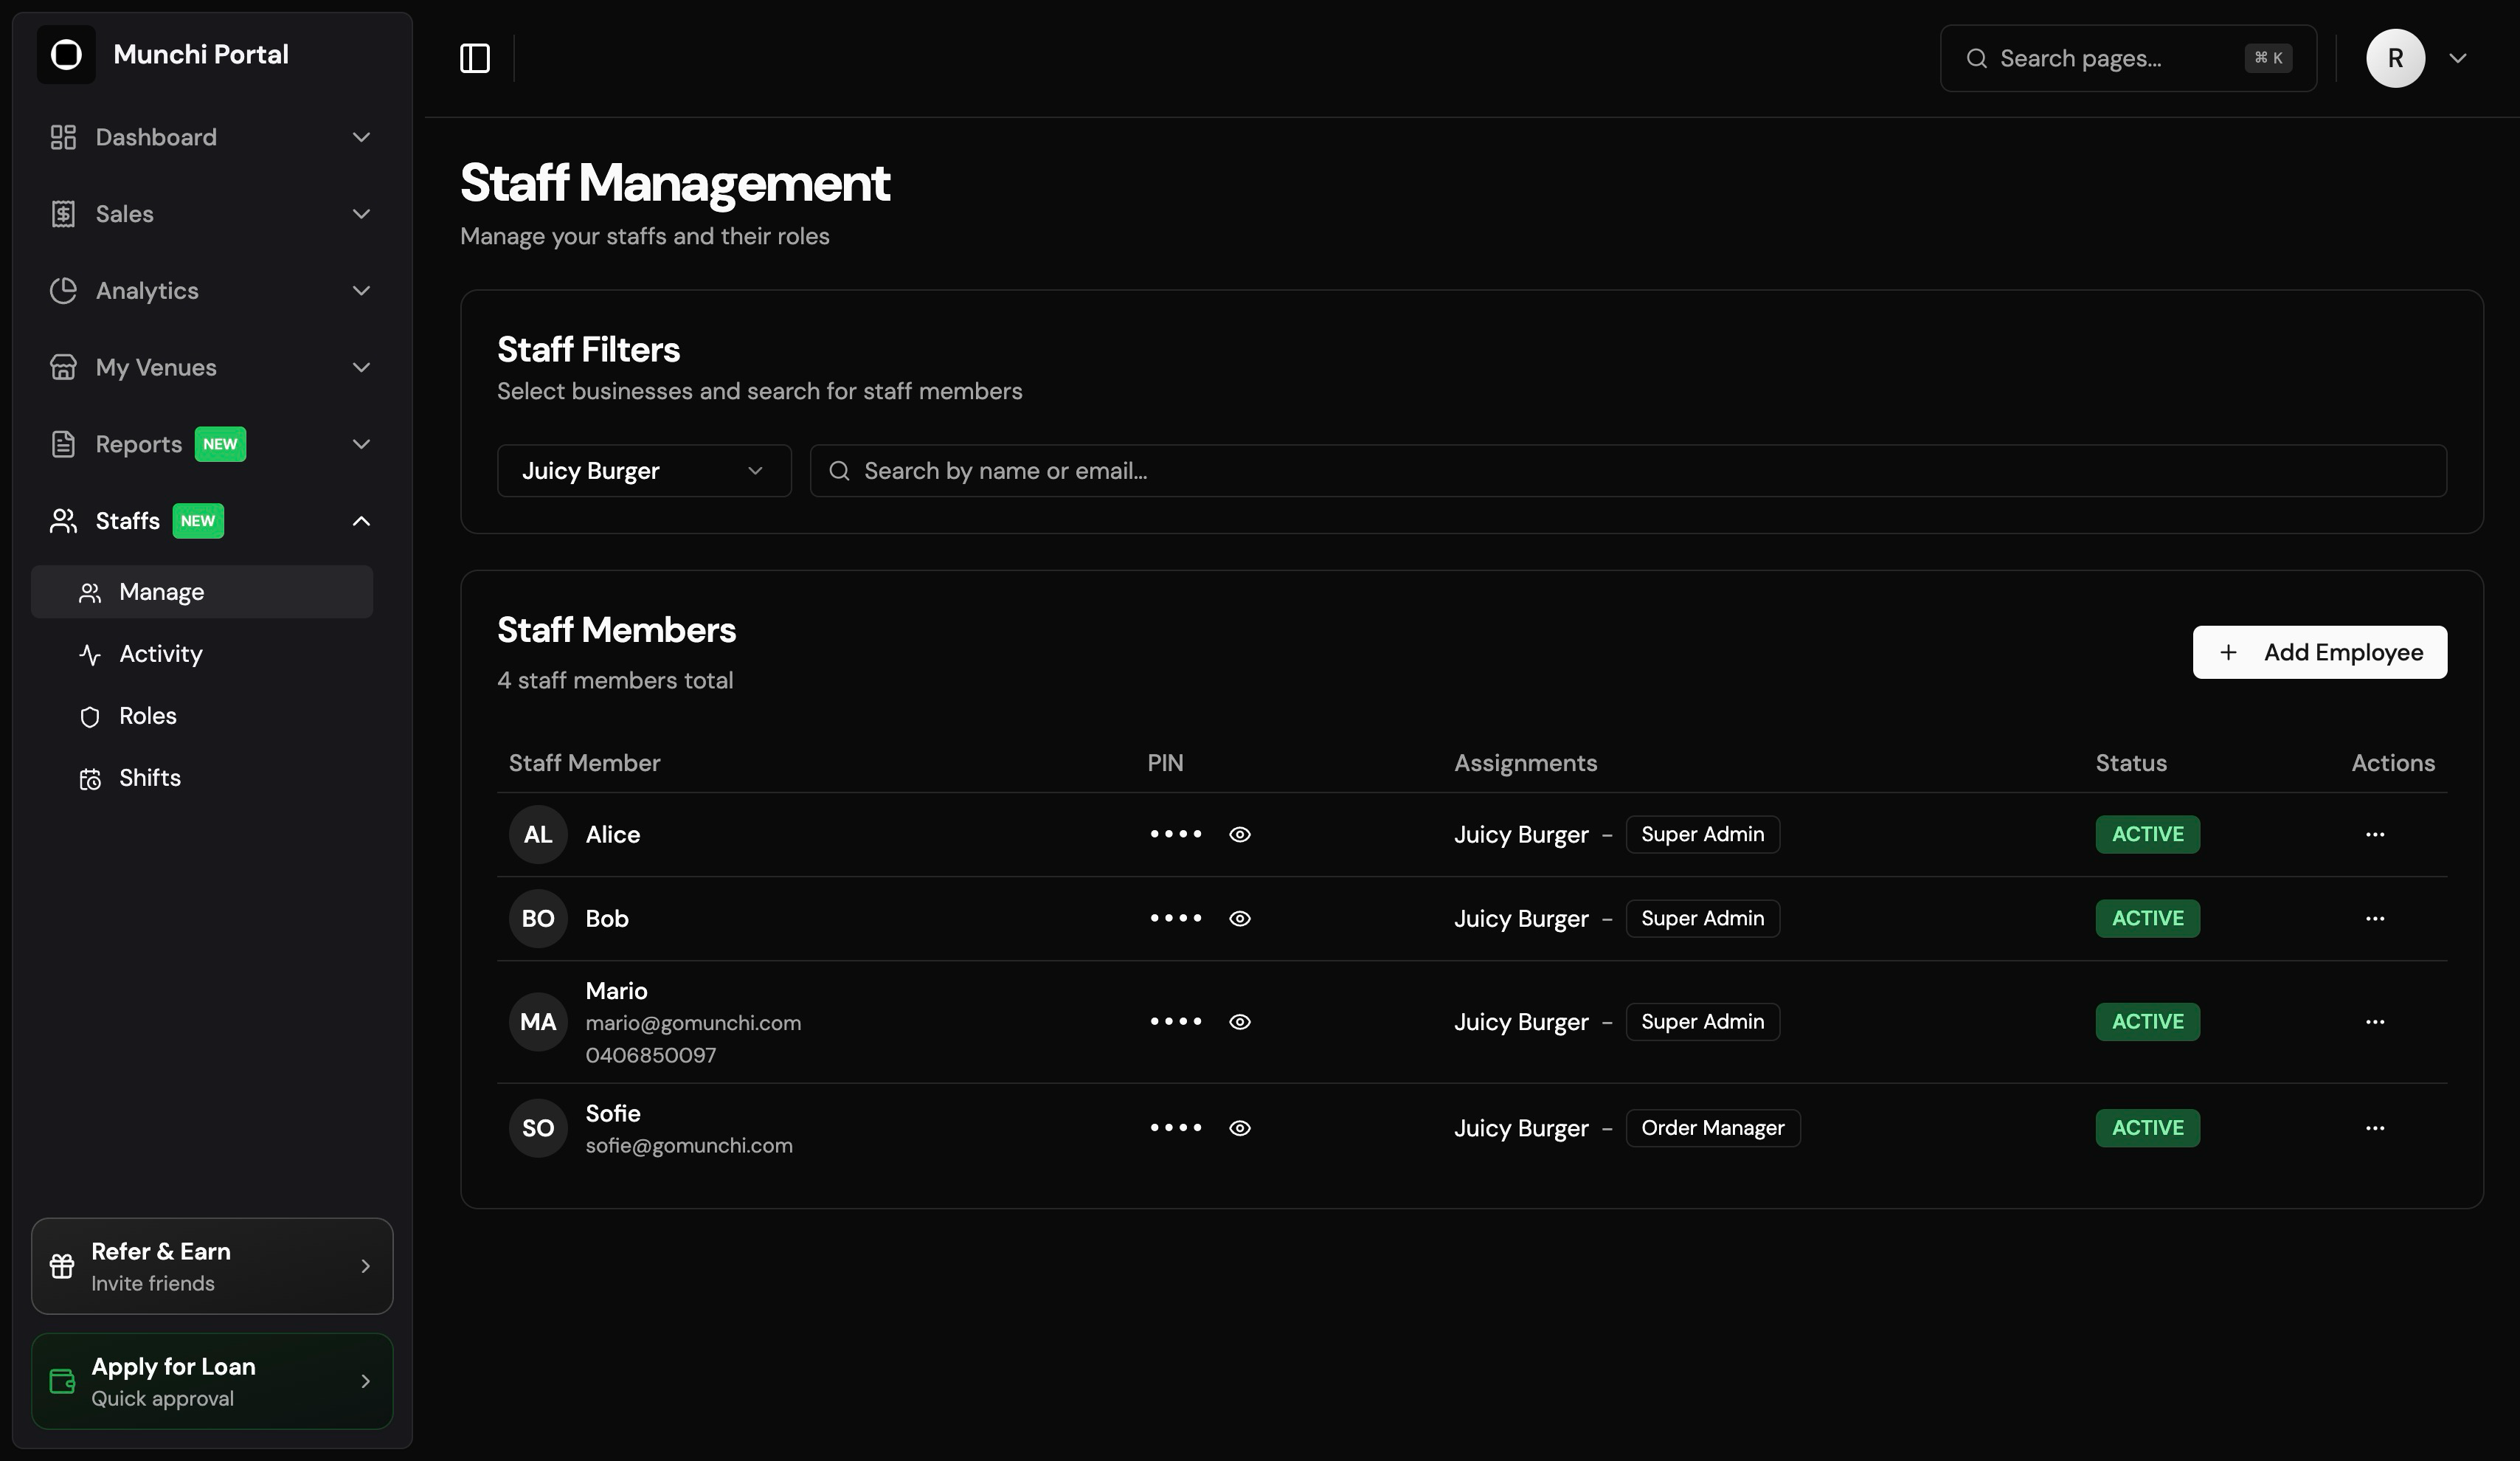Click the R user avatar
Image resolution: width=2520 pixels, height=1461 pixels.
click(x=2395, y=58)
